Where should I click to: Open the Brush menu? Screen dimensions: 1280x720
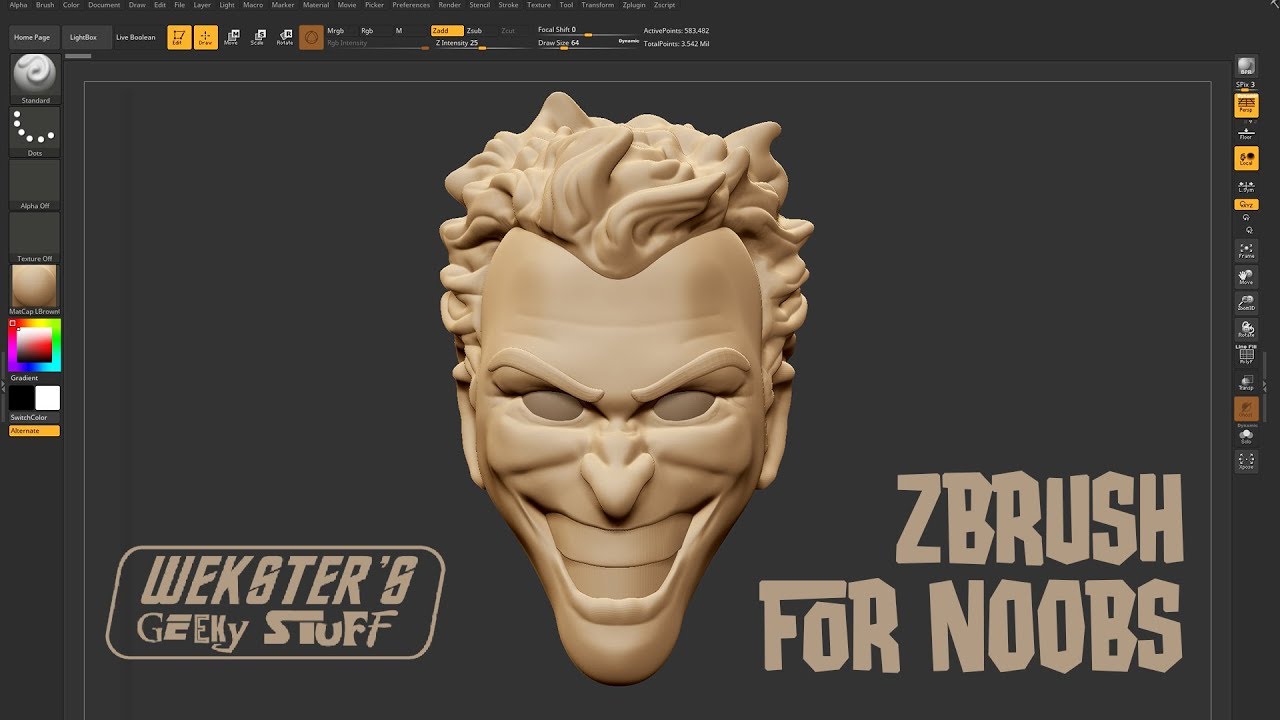[45, 5]
